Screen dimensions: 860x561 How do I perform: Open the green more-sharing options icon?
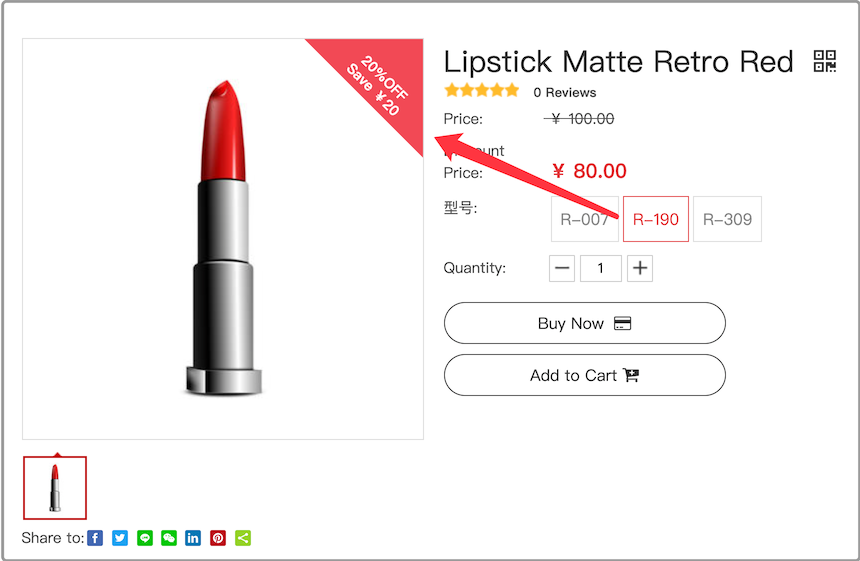[x=243, y=538]
